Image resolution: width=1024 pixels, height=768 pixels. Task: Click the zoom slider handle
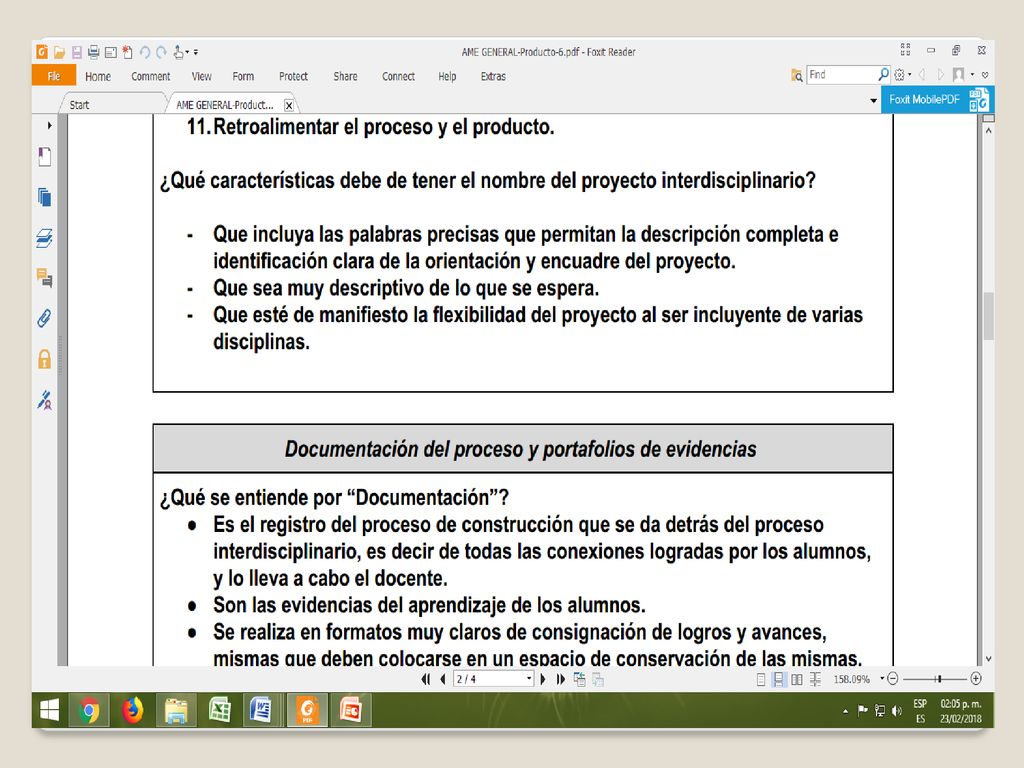coord(938,679)
